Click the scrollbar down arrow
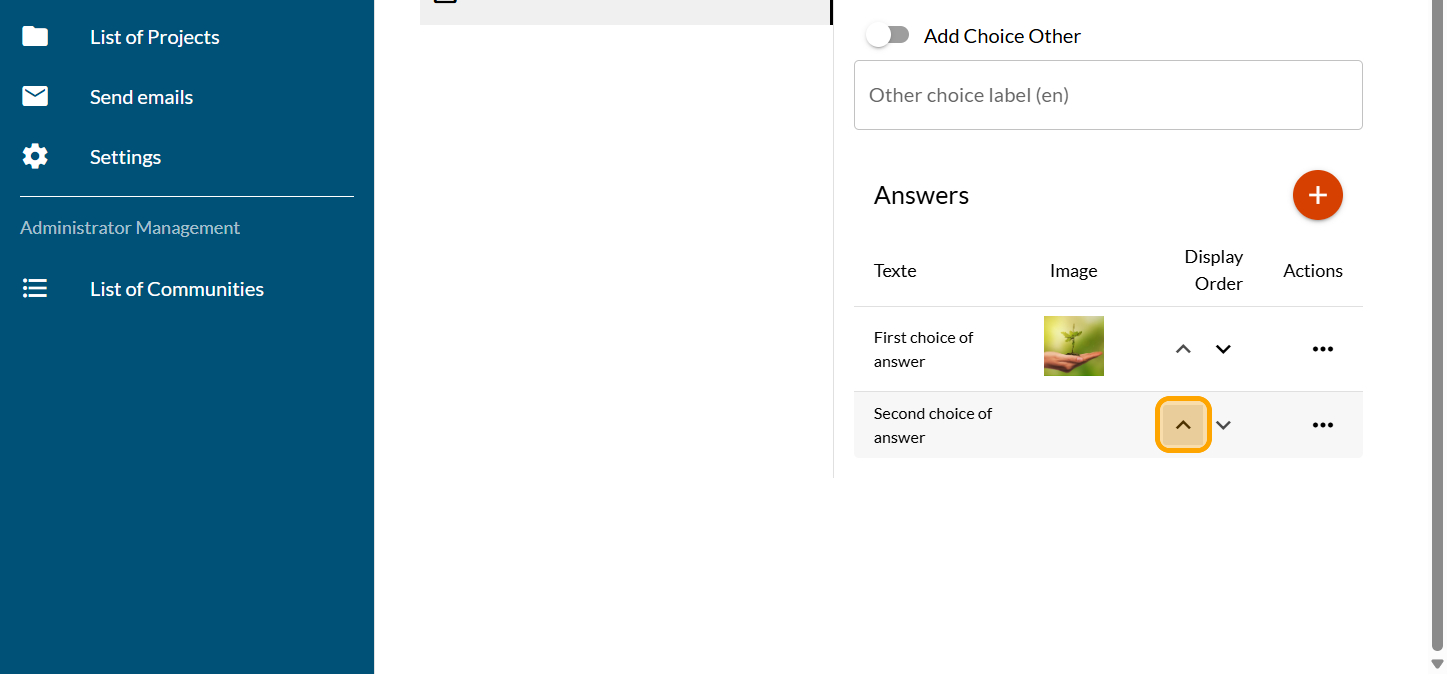This screenshot has width=1447, height=674. point(1437,664)
